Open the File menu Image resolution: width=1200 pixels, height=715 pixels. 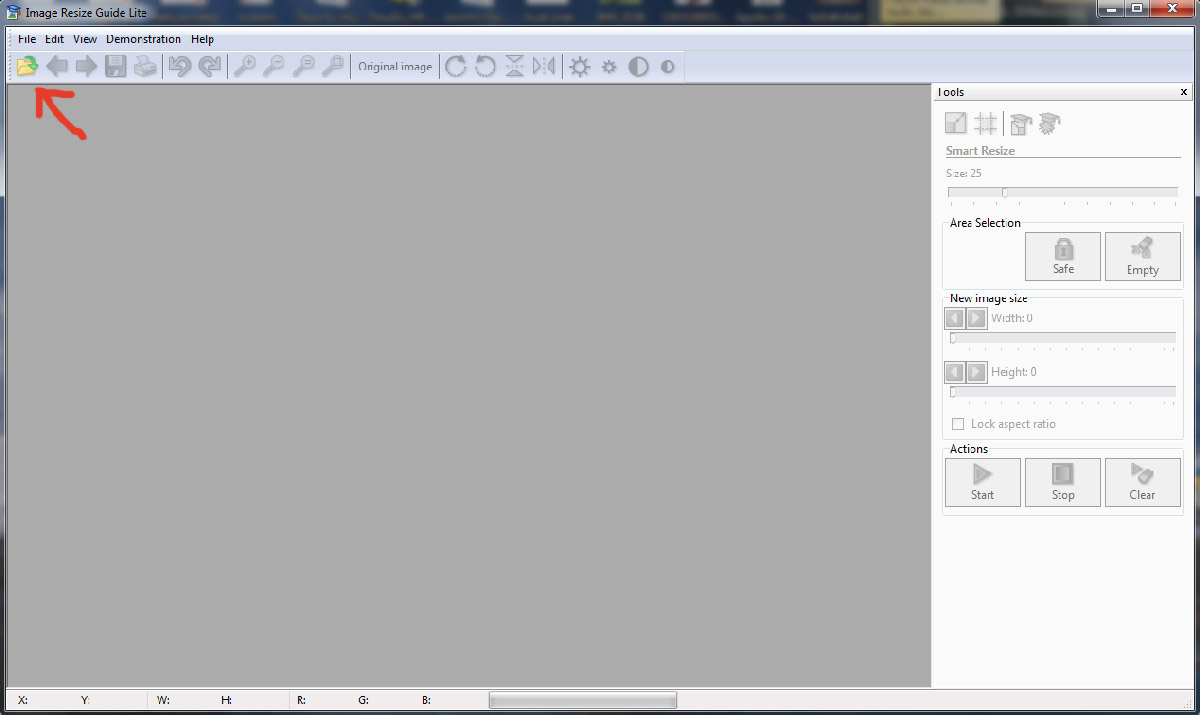(27, 39)
